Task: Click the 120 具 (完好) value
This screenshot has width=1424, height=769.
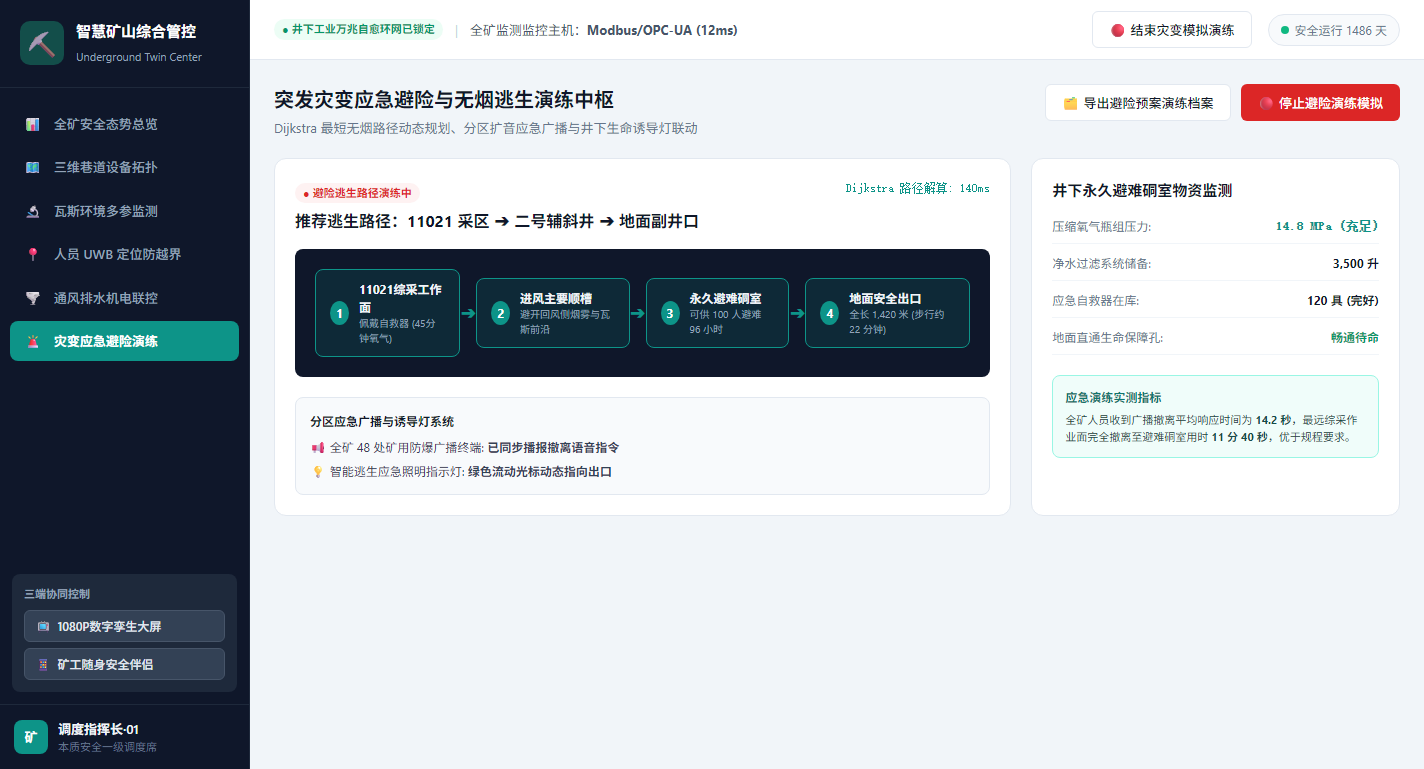Action: tap(1343, 300)
